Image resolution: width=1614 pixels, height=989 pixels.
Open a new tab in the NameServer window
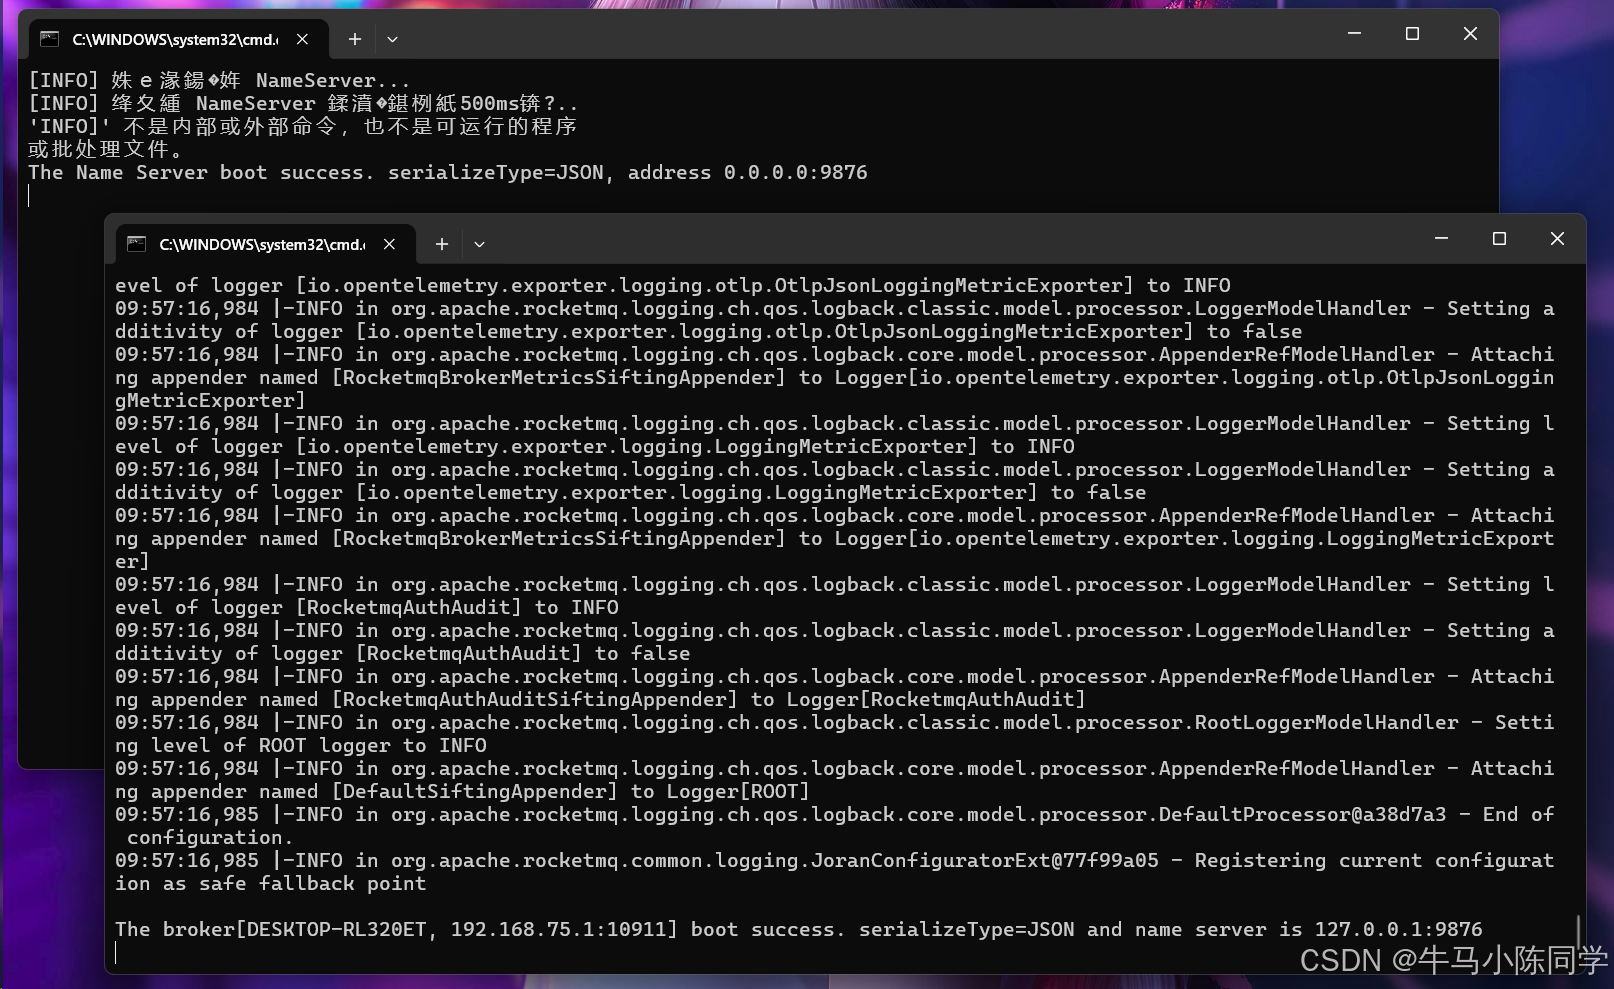(354, 39)
